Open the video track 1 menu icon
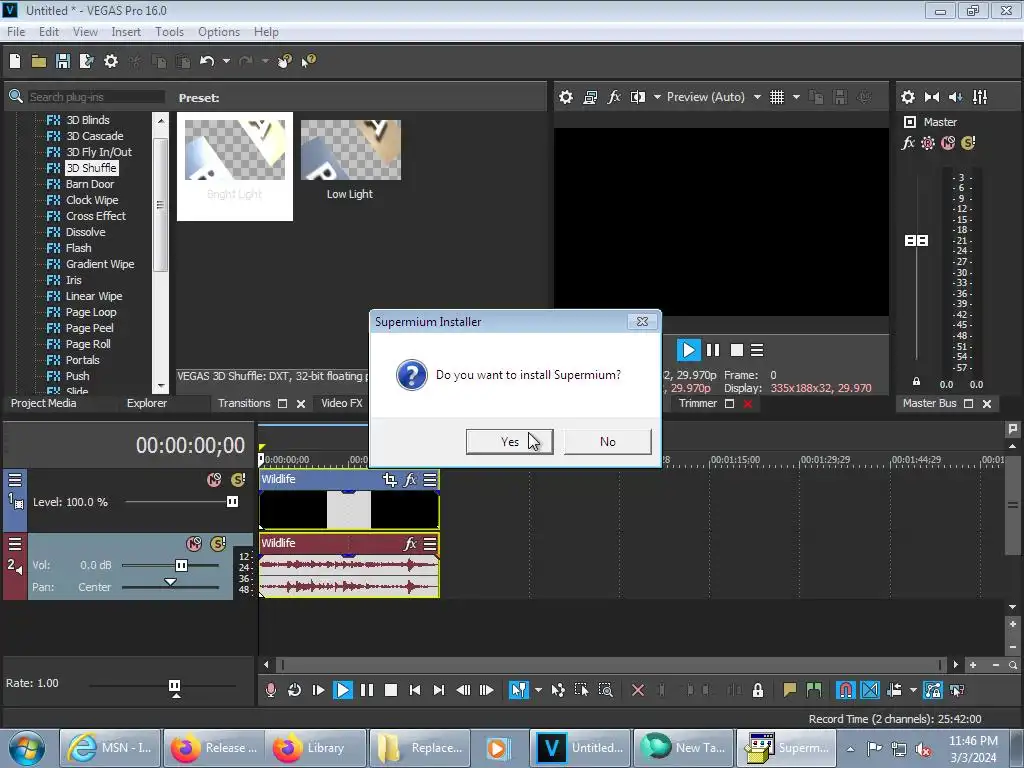 tap(15, 480)
